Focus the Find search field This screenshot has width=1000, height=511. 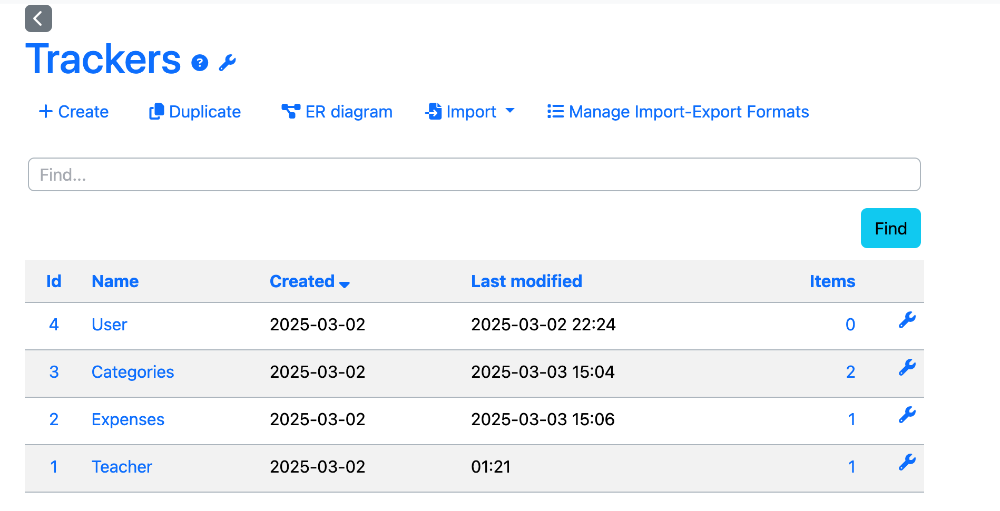coord(474,174)
